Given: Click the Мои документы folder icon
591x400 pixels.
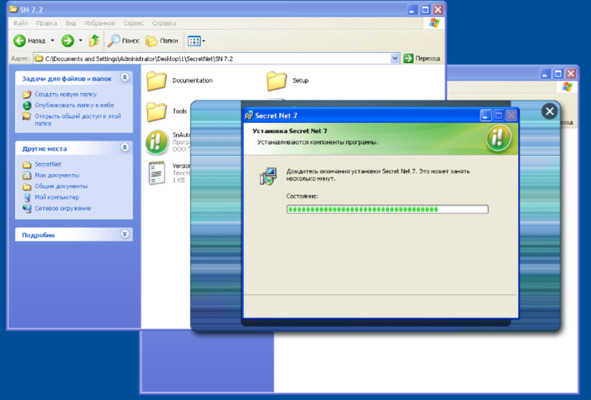Looking at the screenshot, I should (27, 175).
